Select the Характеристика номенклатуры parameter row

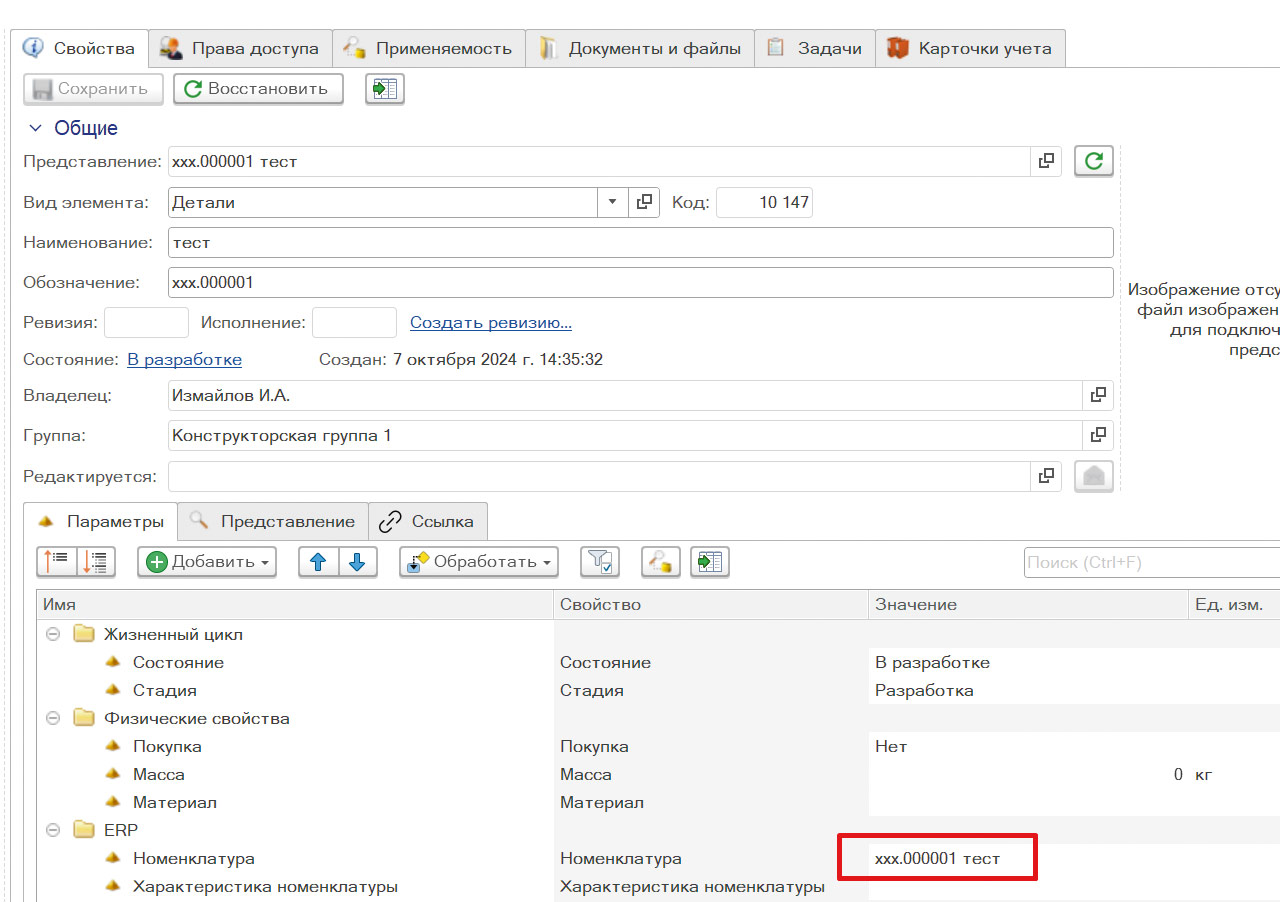pyautogui.click(x=658, y=886)
